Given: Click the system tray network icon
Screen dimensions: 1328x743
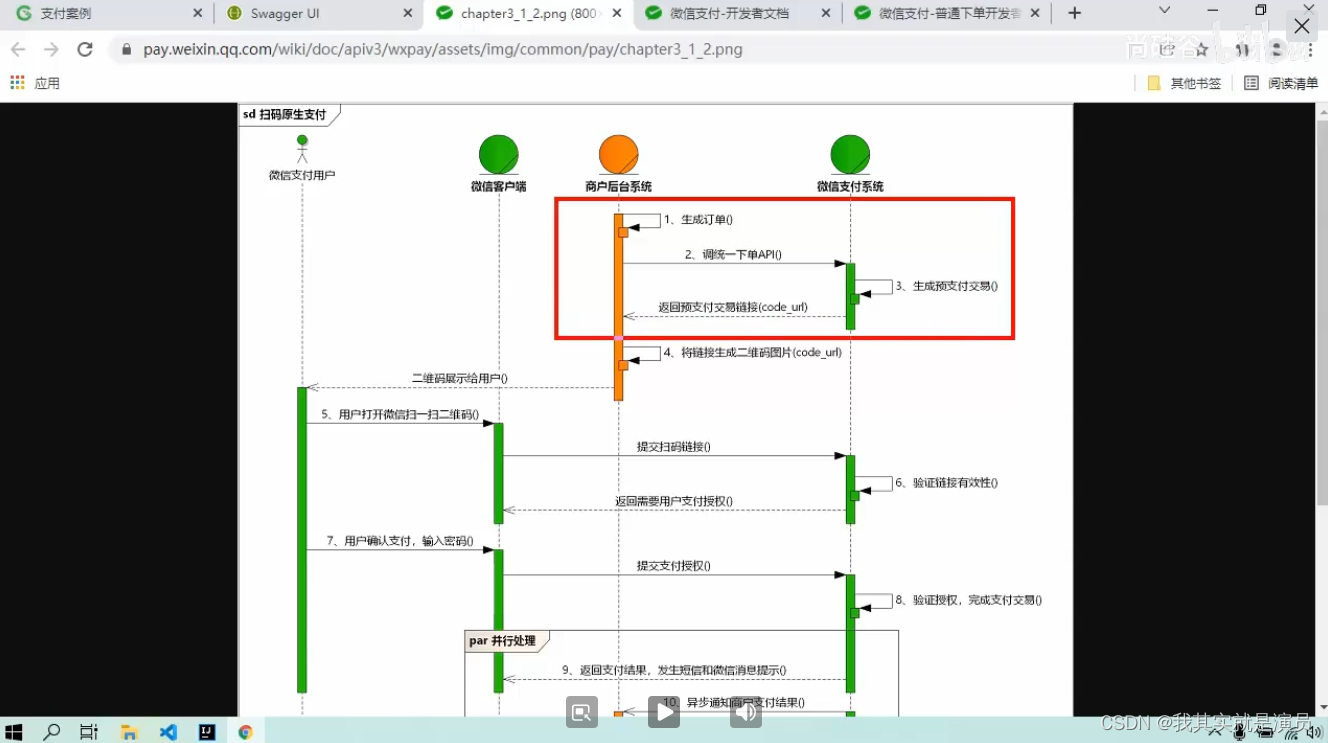Looking at the screenshot, I should pyautogui.click(x=1290, y=732).
